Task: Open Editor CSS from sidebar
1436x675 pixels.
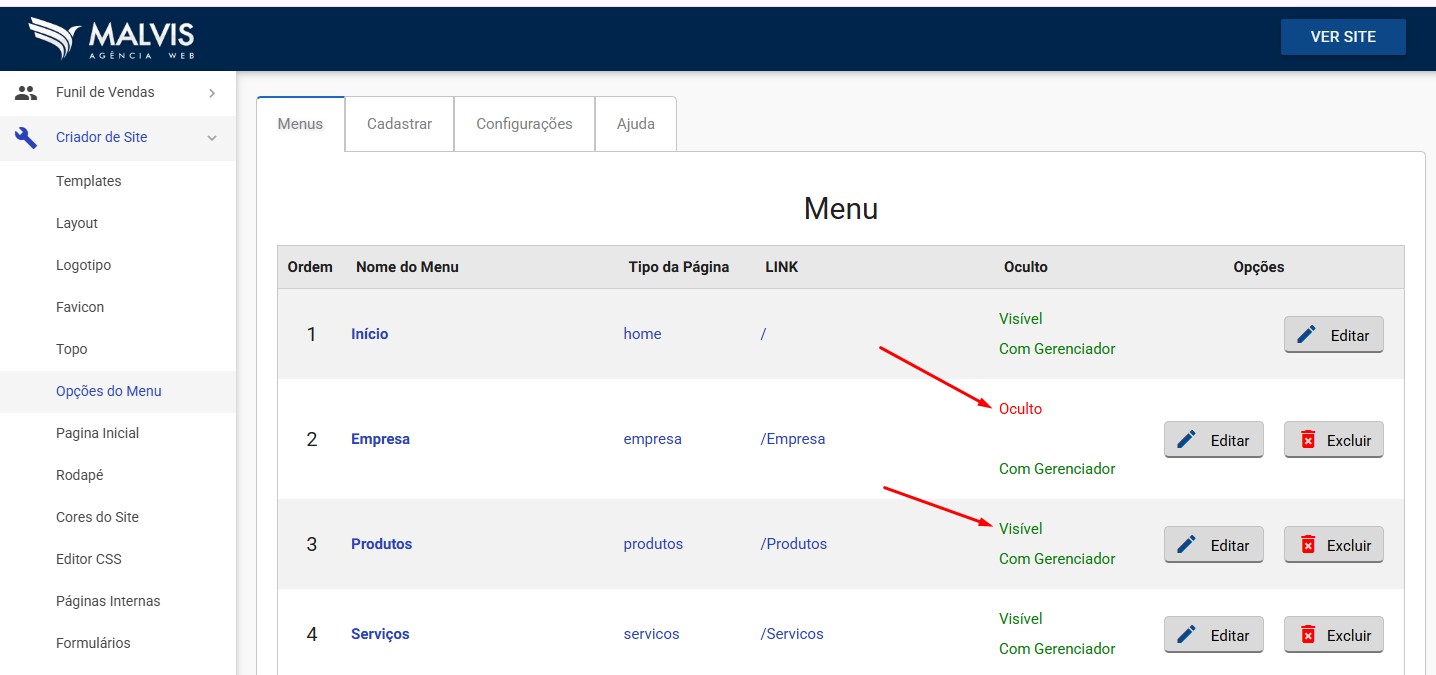Action: [88, 559]
